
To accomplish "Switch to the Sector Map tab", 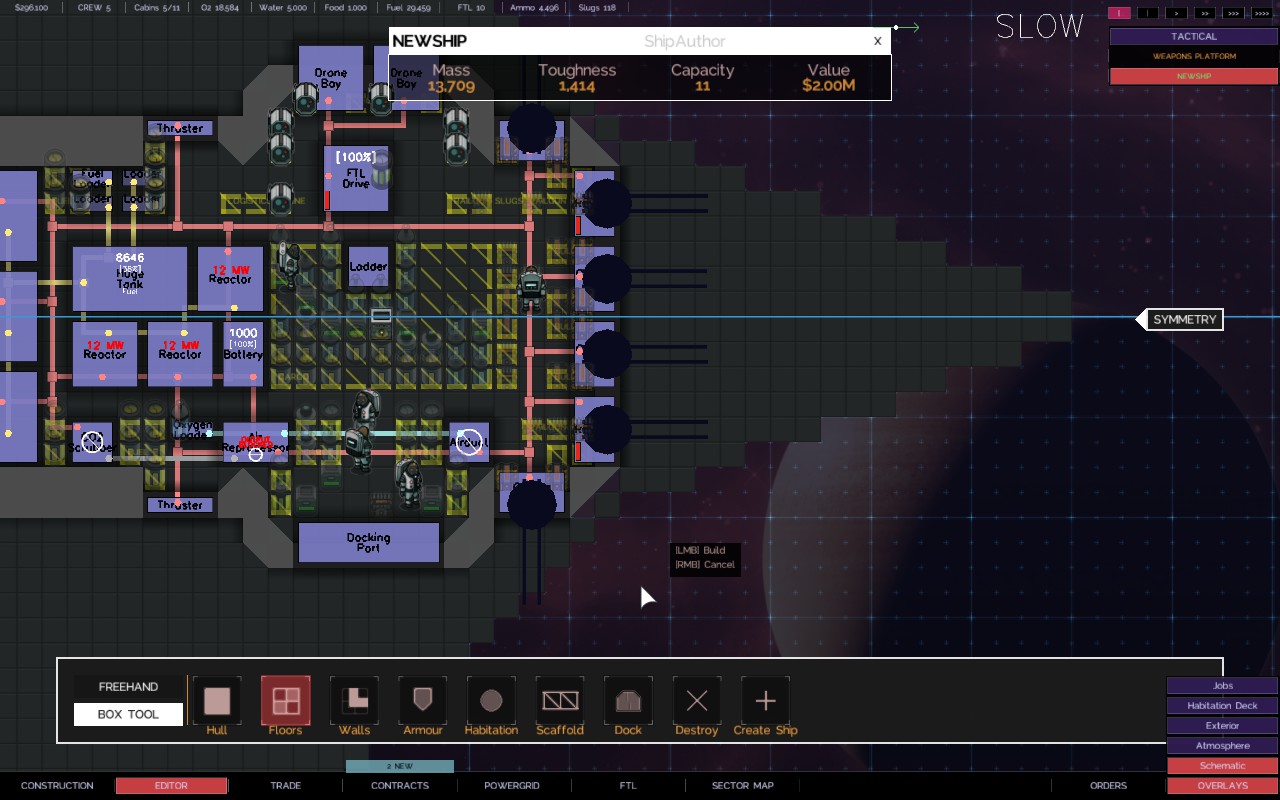I will 742,786.
